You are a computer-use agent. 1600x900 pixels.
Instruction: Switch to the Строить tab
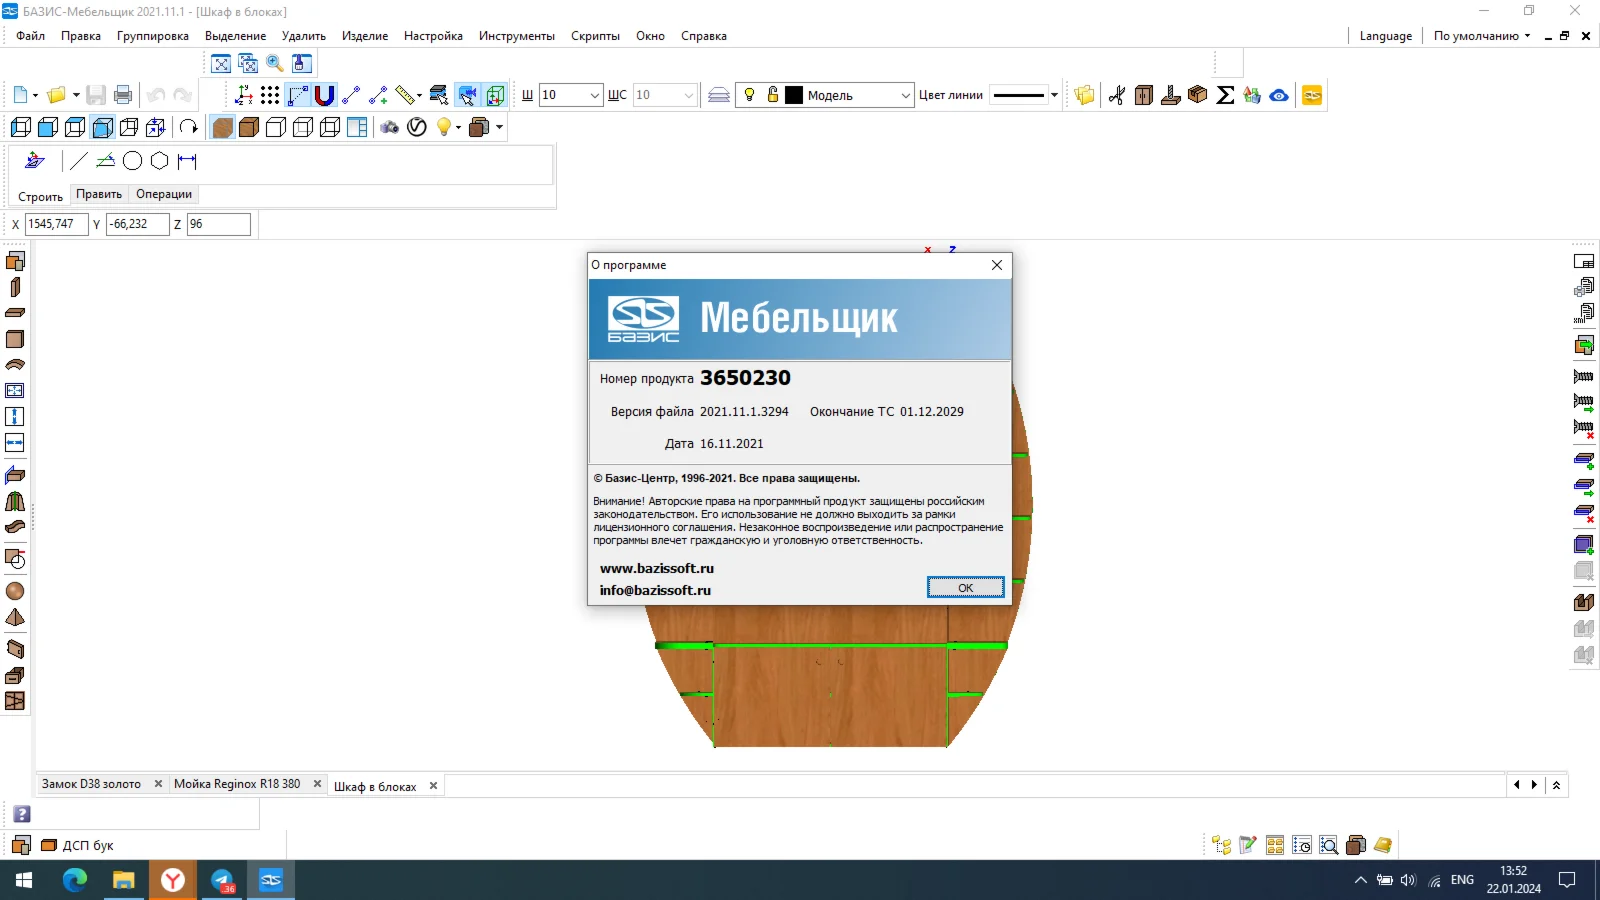40,196
